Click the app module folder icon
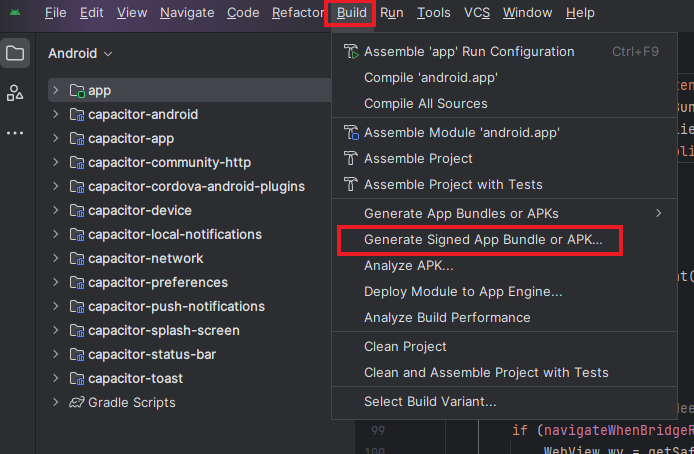 tap(77, 91)
